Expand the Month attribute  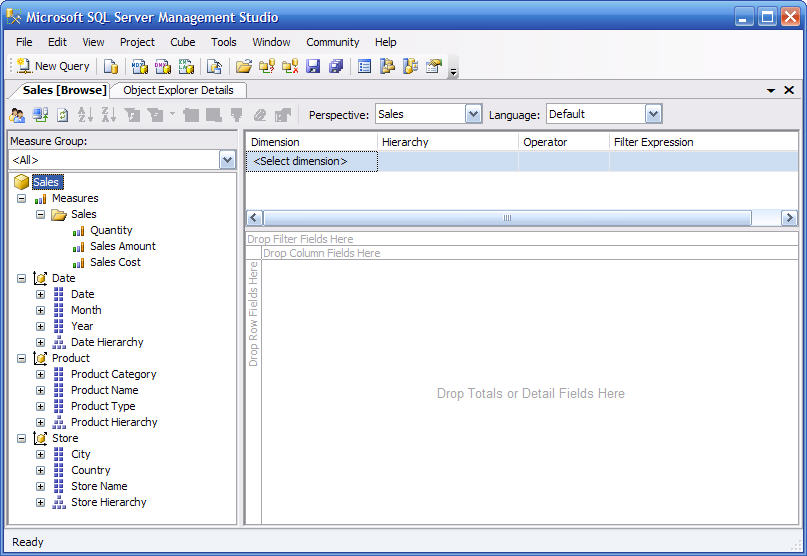[x=40, y=310]
